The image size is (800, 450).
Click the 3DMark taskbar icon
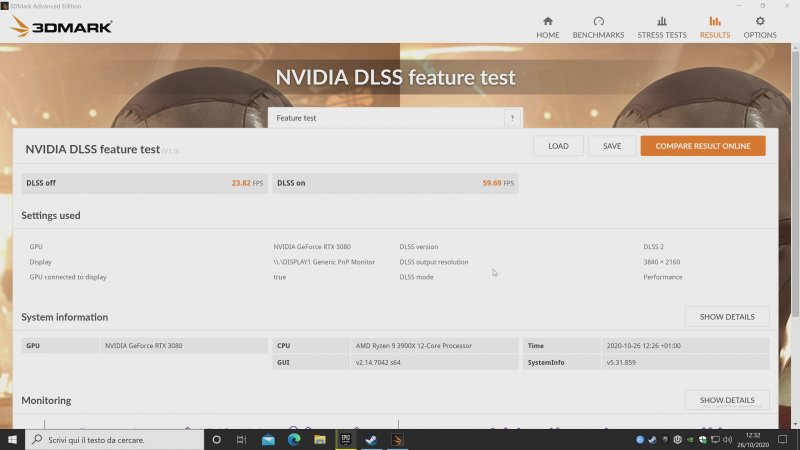pos(397,439)
